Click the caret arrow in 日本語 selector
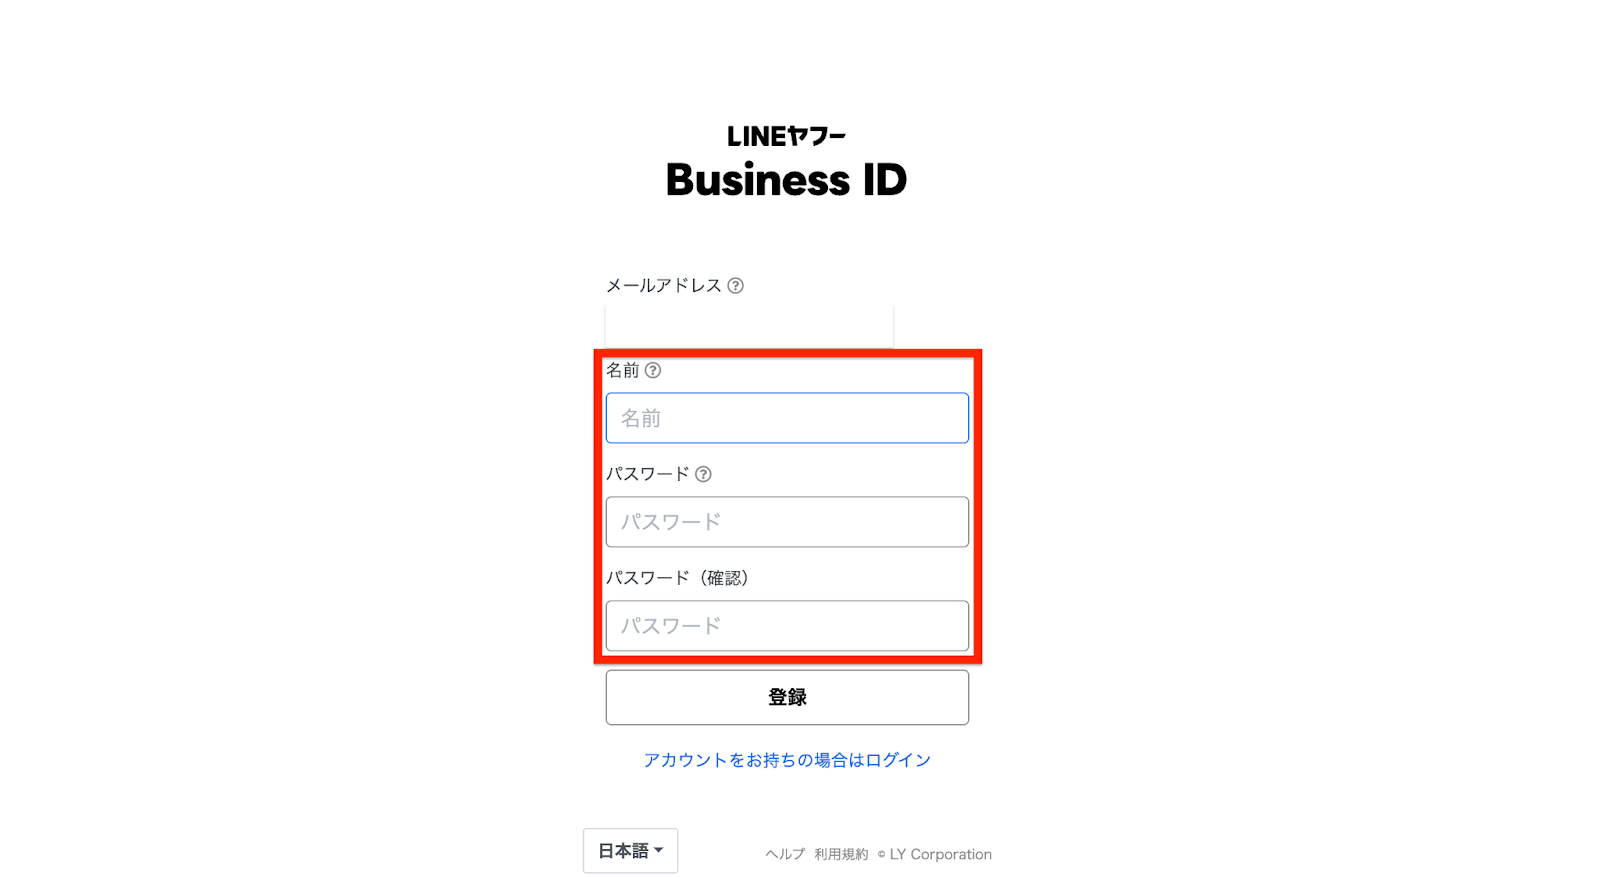 pyautogui.click(x=659, y=851)
